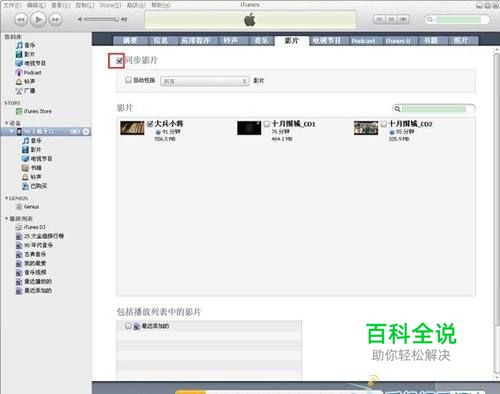The height and width of the screenshot is (394, 500).
Task: Toggle the 同步影片 (Sync Movies) checkbox
Action: tap(119, 61)
